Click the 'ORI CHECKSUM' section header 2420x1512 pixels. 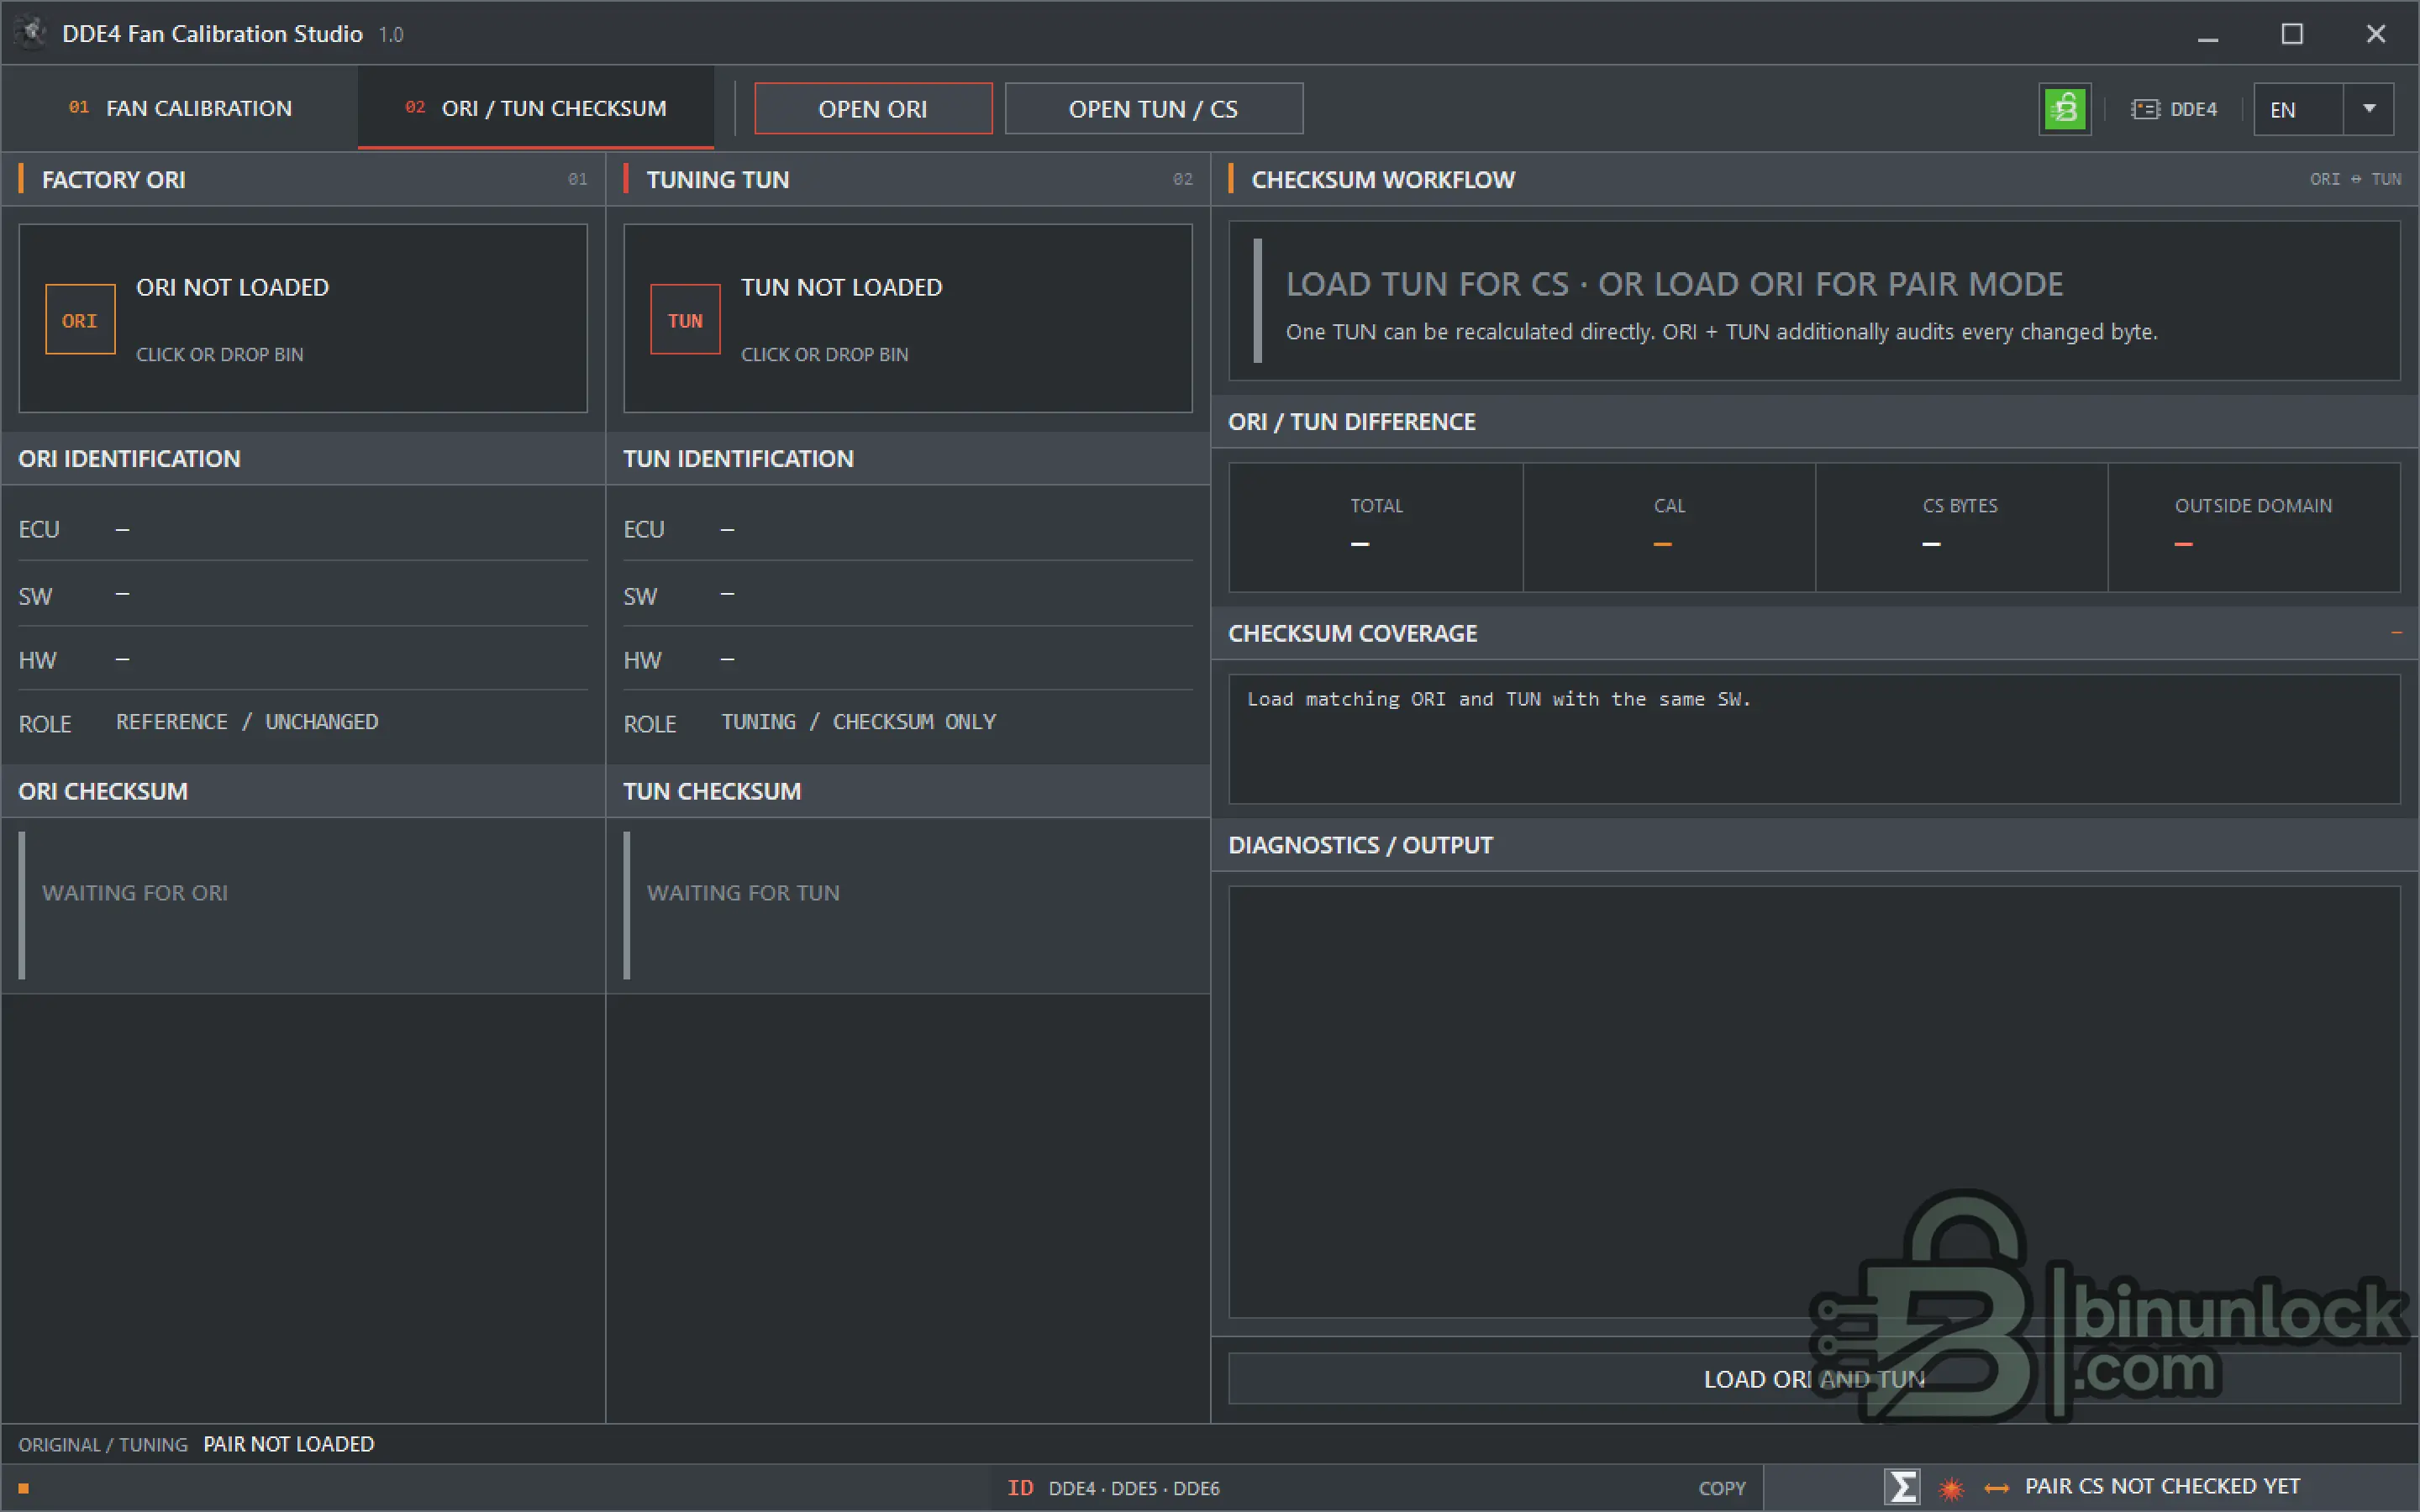(303, 791)
